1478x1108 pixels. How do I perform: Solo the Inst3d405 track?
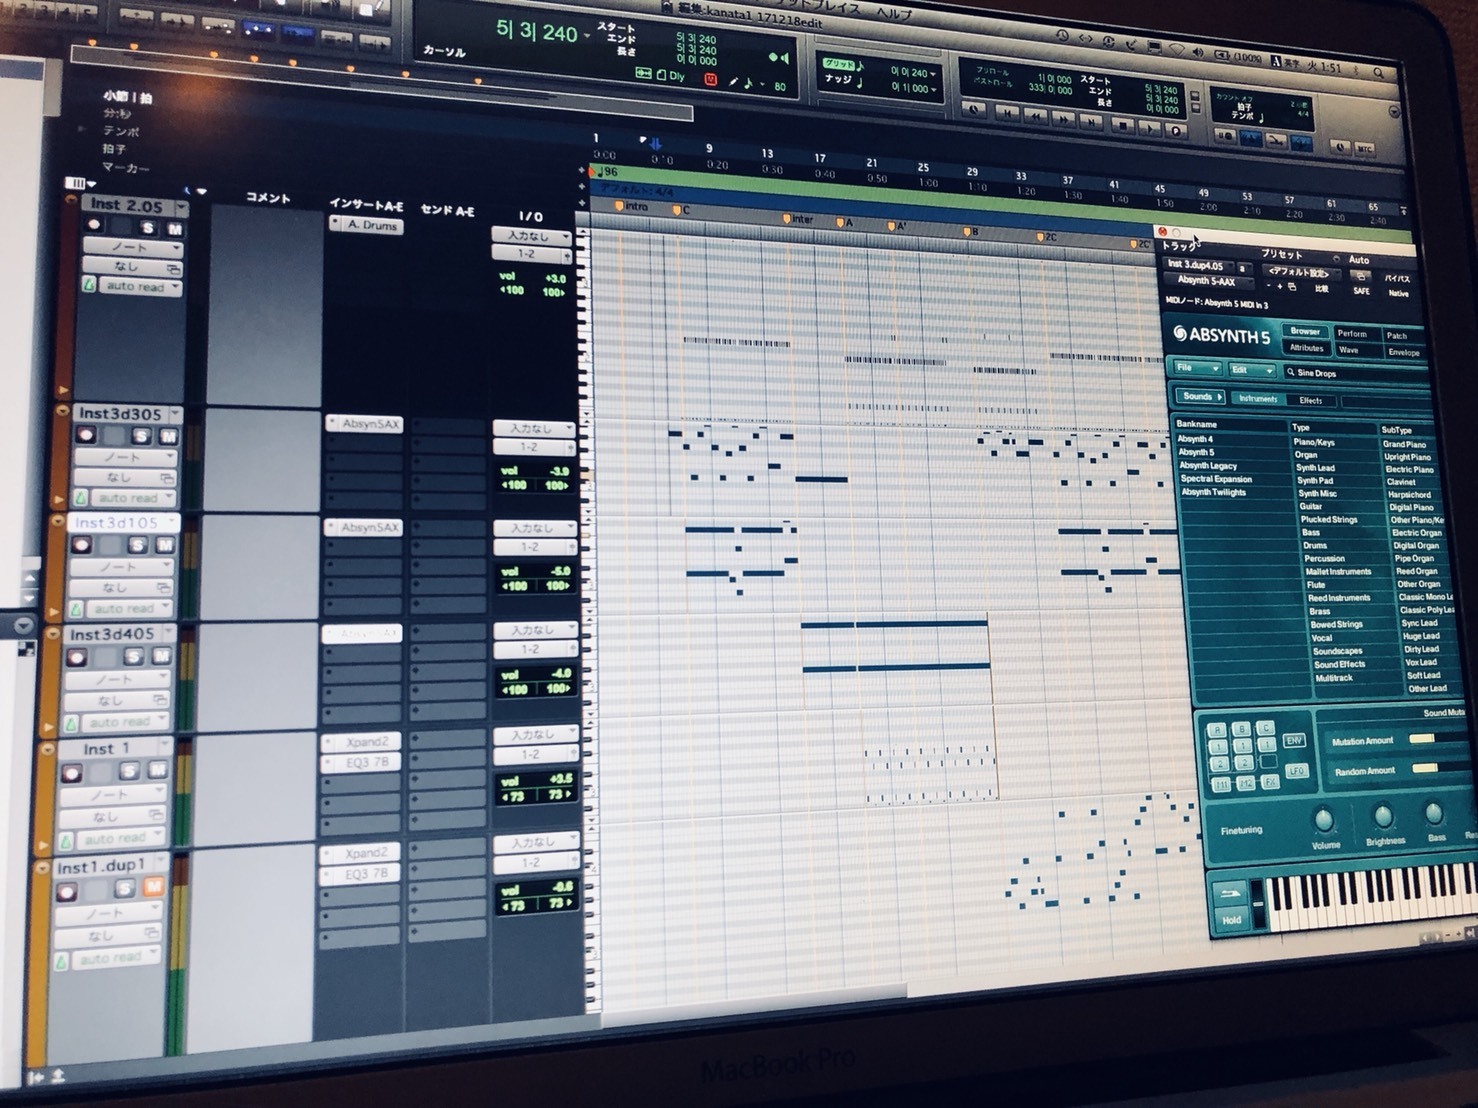(133, 657)
